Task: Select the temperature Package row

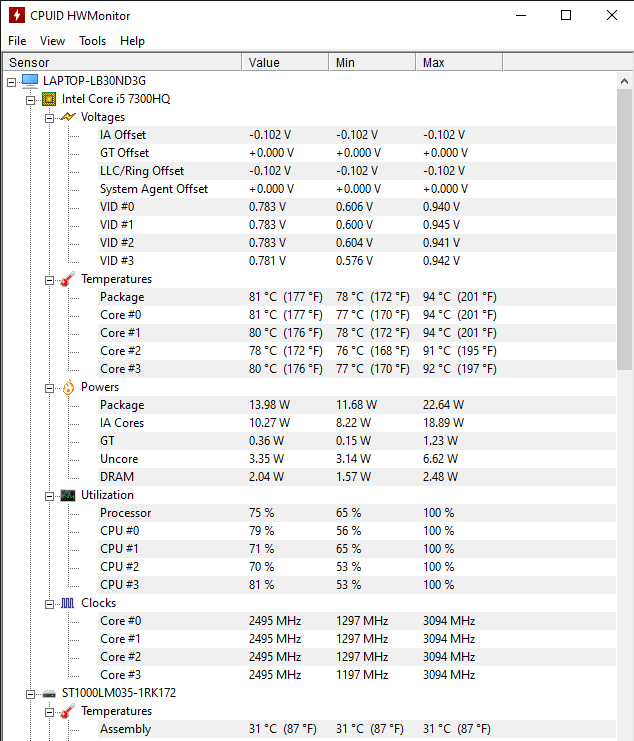Action: coord(357,297)
